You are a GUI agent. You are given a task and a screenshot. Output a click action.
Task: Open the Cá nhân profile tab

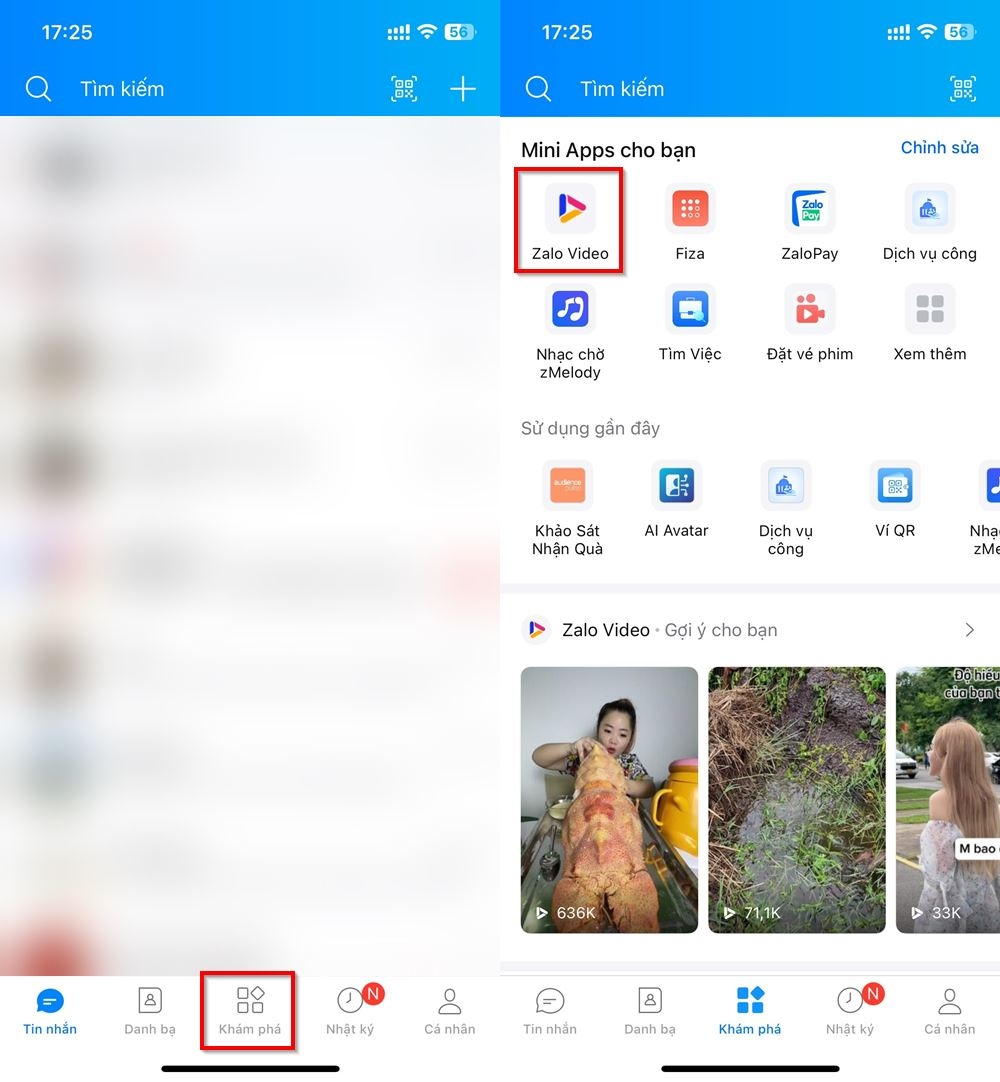[948, 1010]
